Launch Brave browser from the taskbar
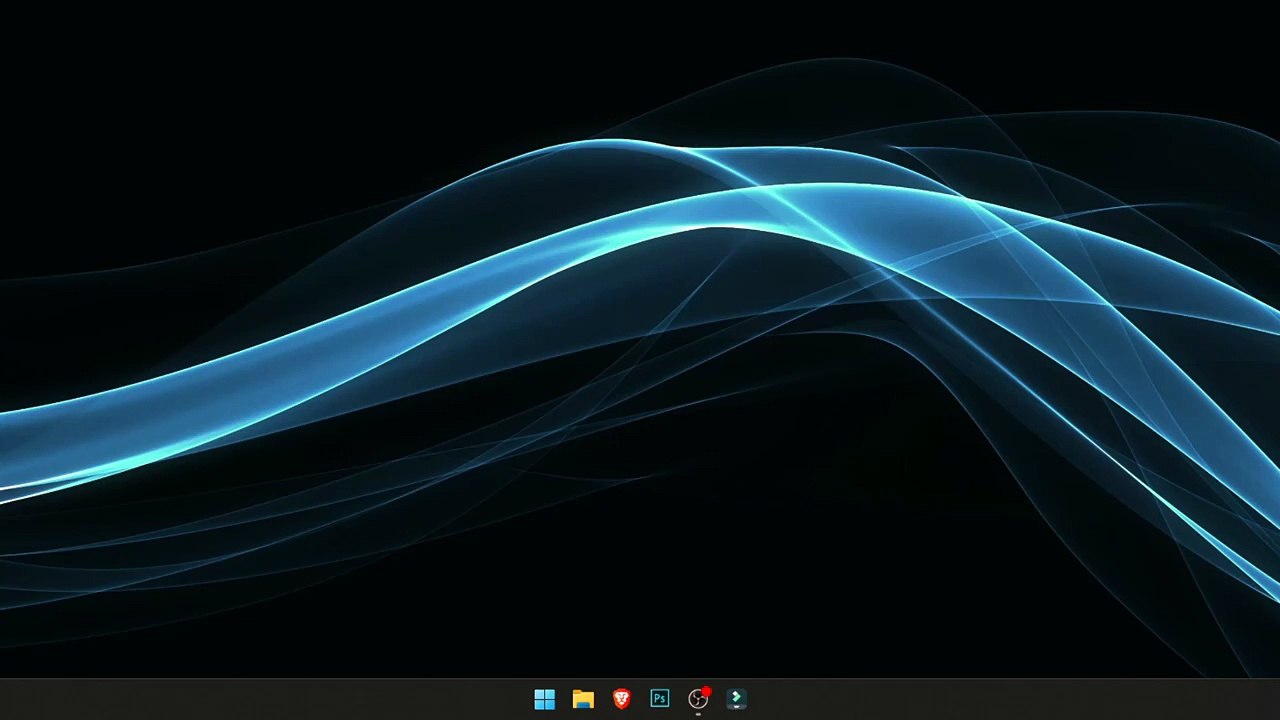The height and width of the screenshot is (720, 1280). pyautogui.click(x=621, y=699)
